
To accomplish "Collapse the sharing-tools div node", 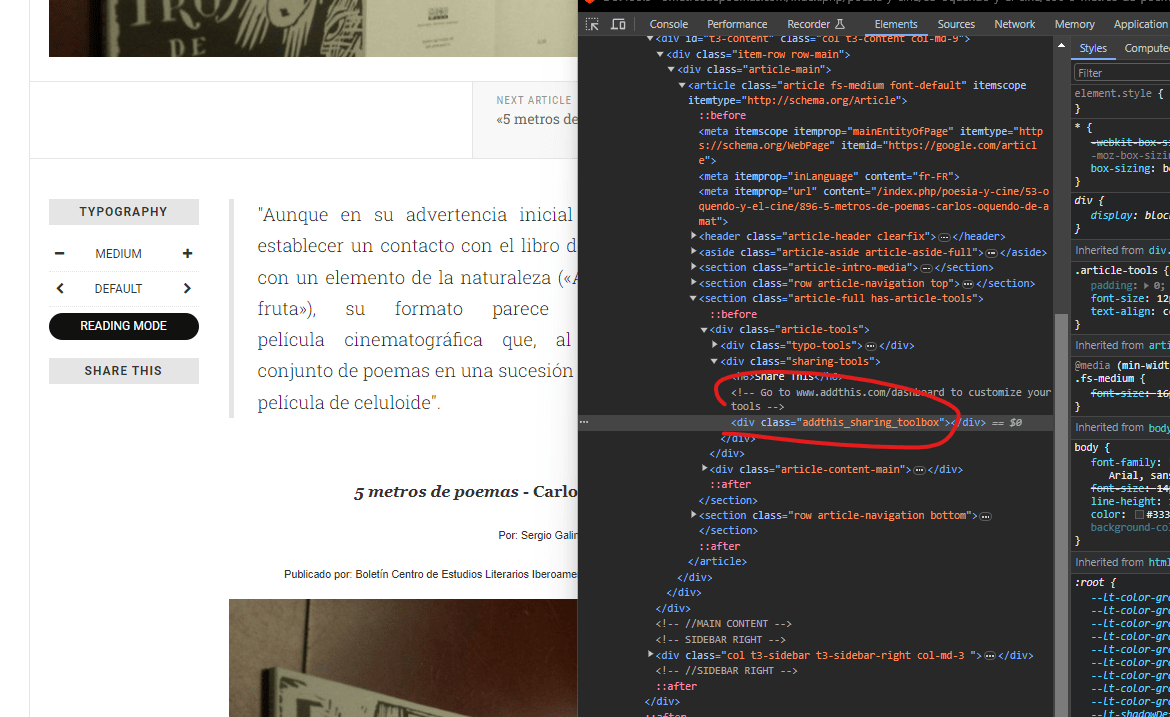I will click(715, 361).
